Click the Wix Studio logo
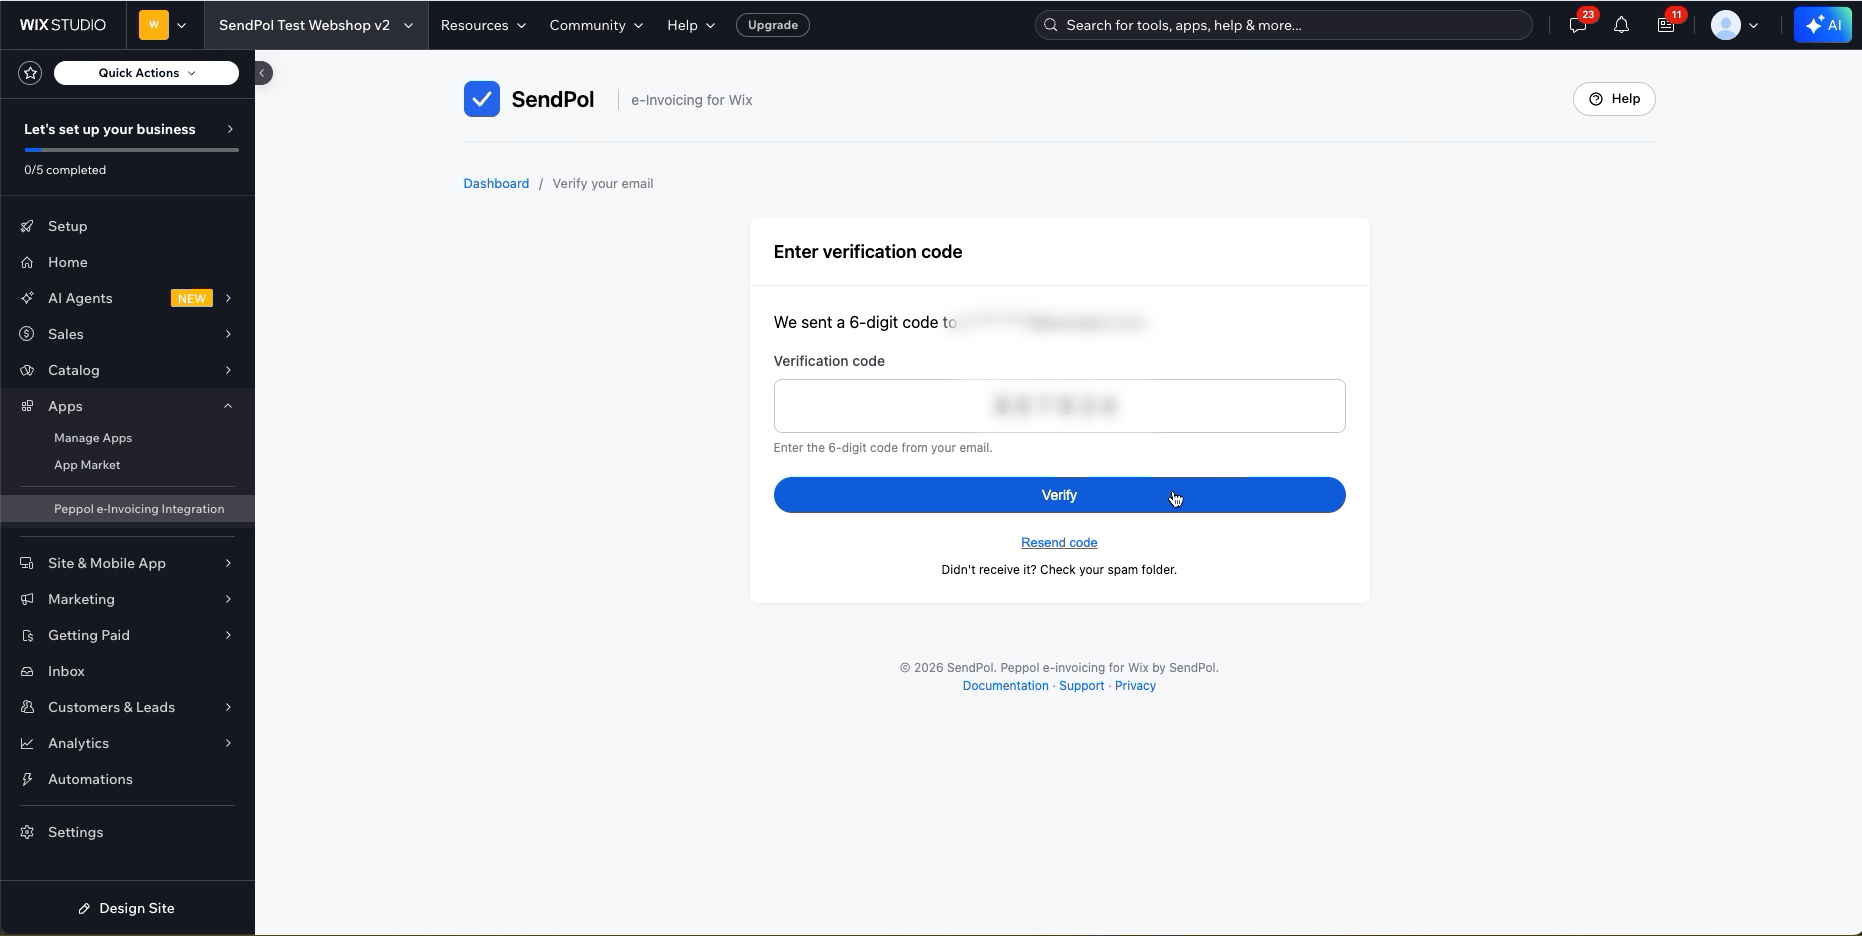Viewport: 1862px width, 936px height. click(63, 25)
